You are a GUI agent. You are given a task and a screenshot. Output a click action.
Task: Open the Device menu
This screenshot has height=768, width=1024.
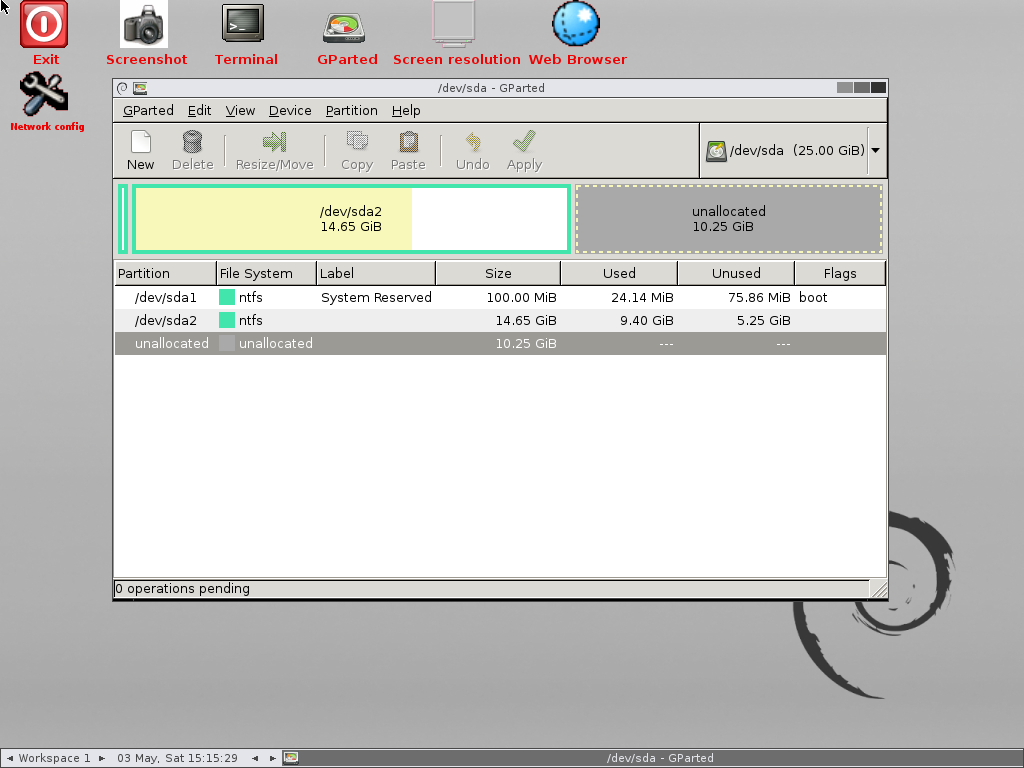(290, 110)
